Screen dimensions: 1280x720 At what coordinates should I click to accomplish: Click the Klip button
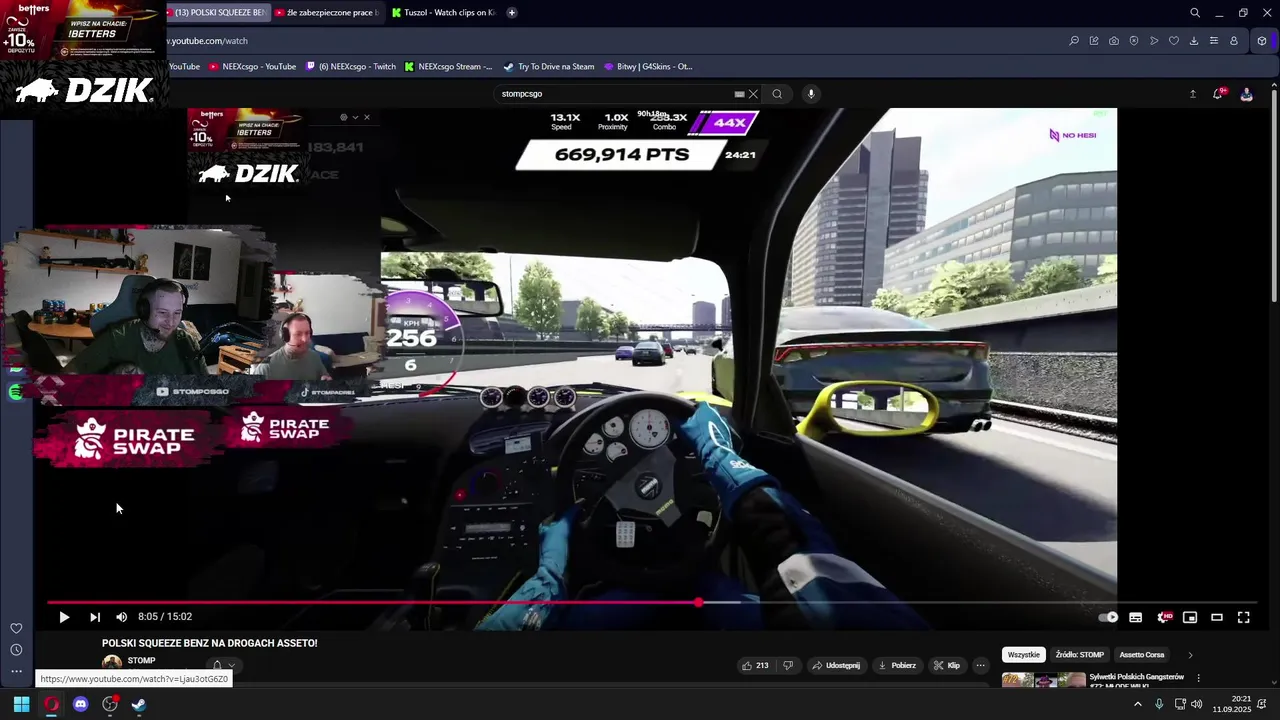947,665
